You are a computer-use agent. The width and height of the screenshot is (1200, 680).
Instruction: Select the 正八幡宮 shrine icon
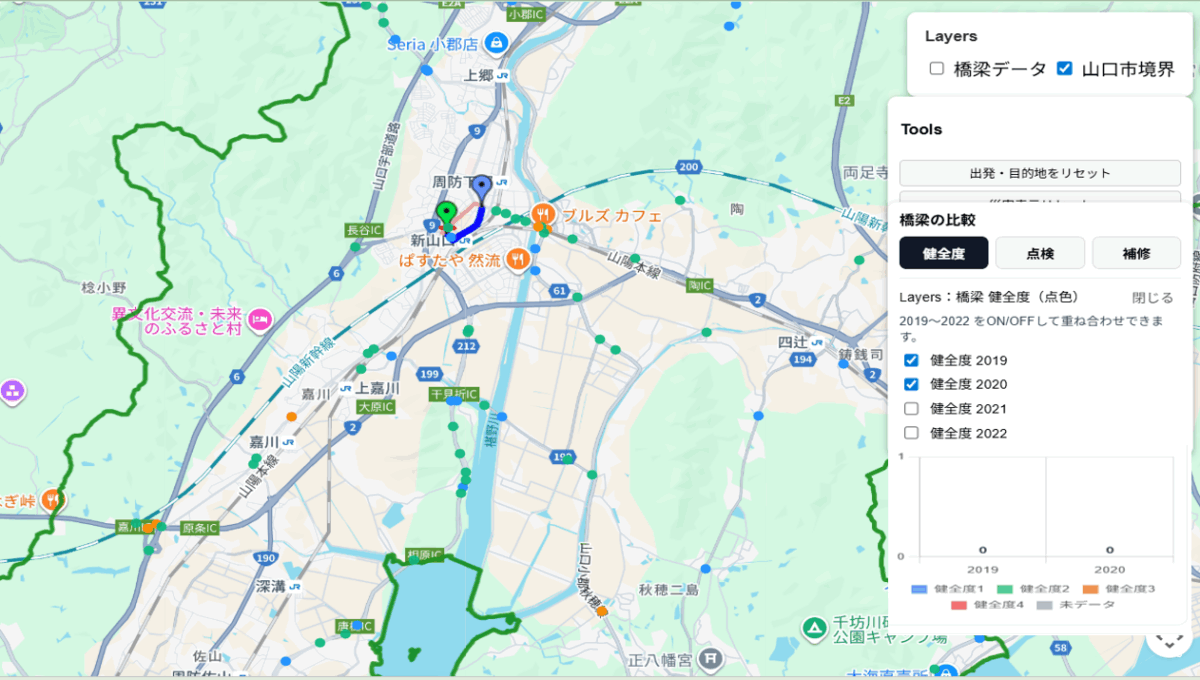(x=709, y=658)
